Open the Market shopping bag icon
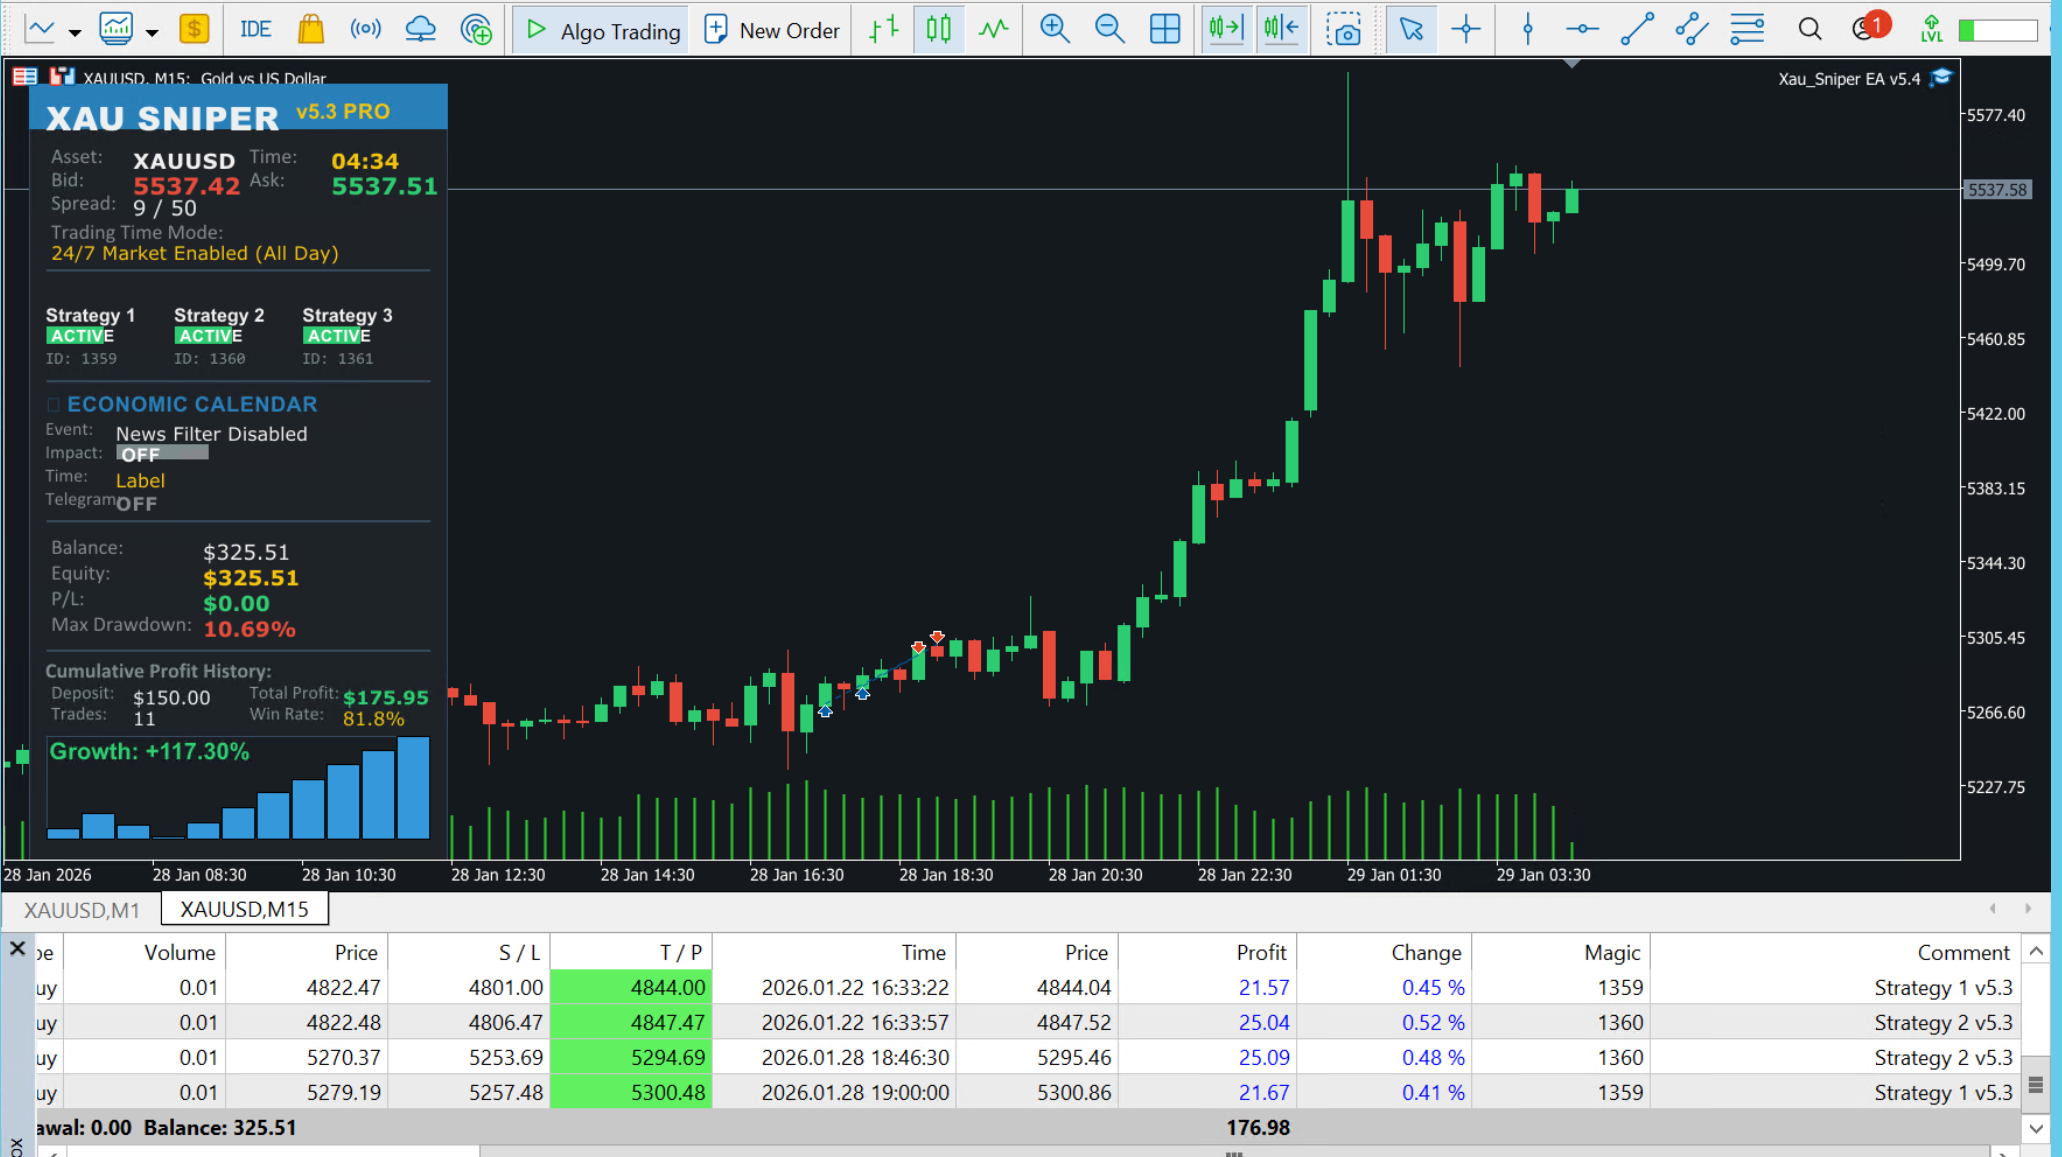This screenshot has height=1157, width=2062. click(311, 30)
